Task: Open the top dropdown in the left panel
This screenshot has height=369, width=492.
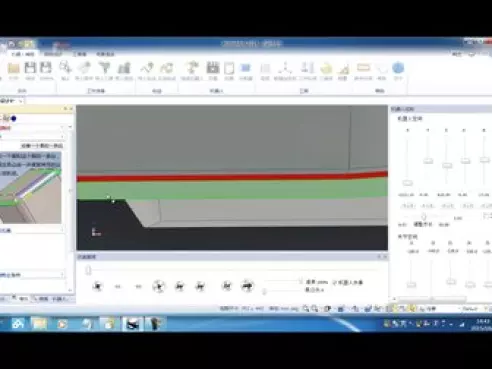Action: (x=36, y=127)
